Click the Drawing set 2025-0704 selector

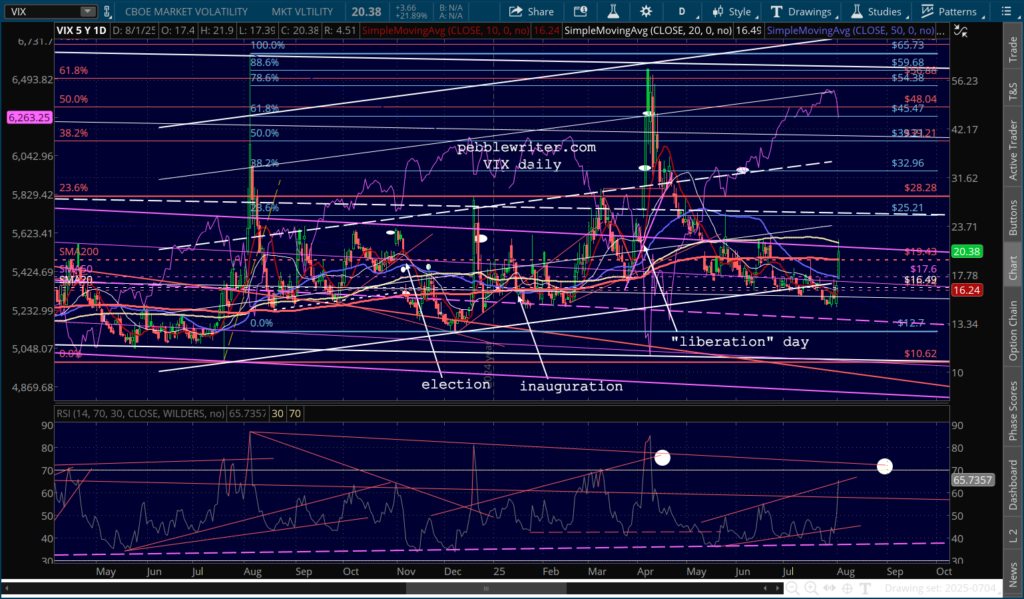[940, 589]
